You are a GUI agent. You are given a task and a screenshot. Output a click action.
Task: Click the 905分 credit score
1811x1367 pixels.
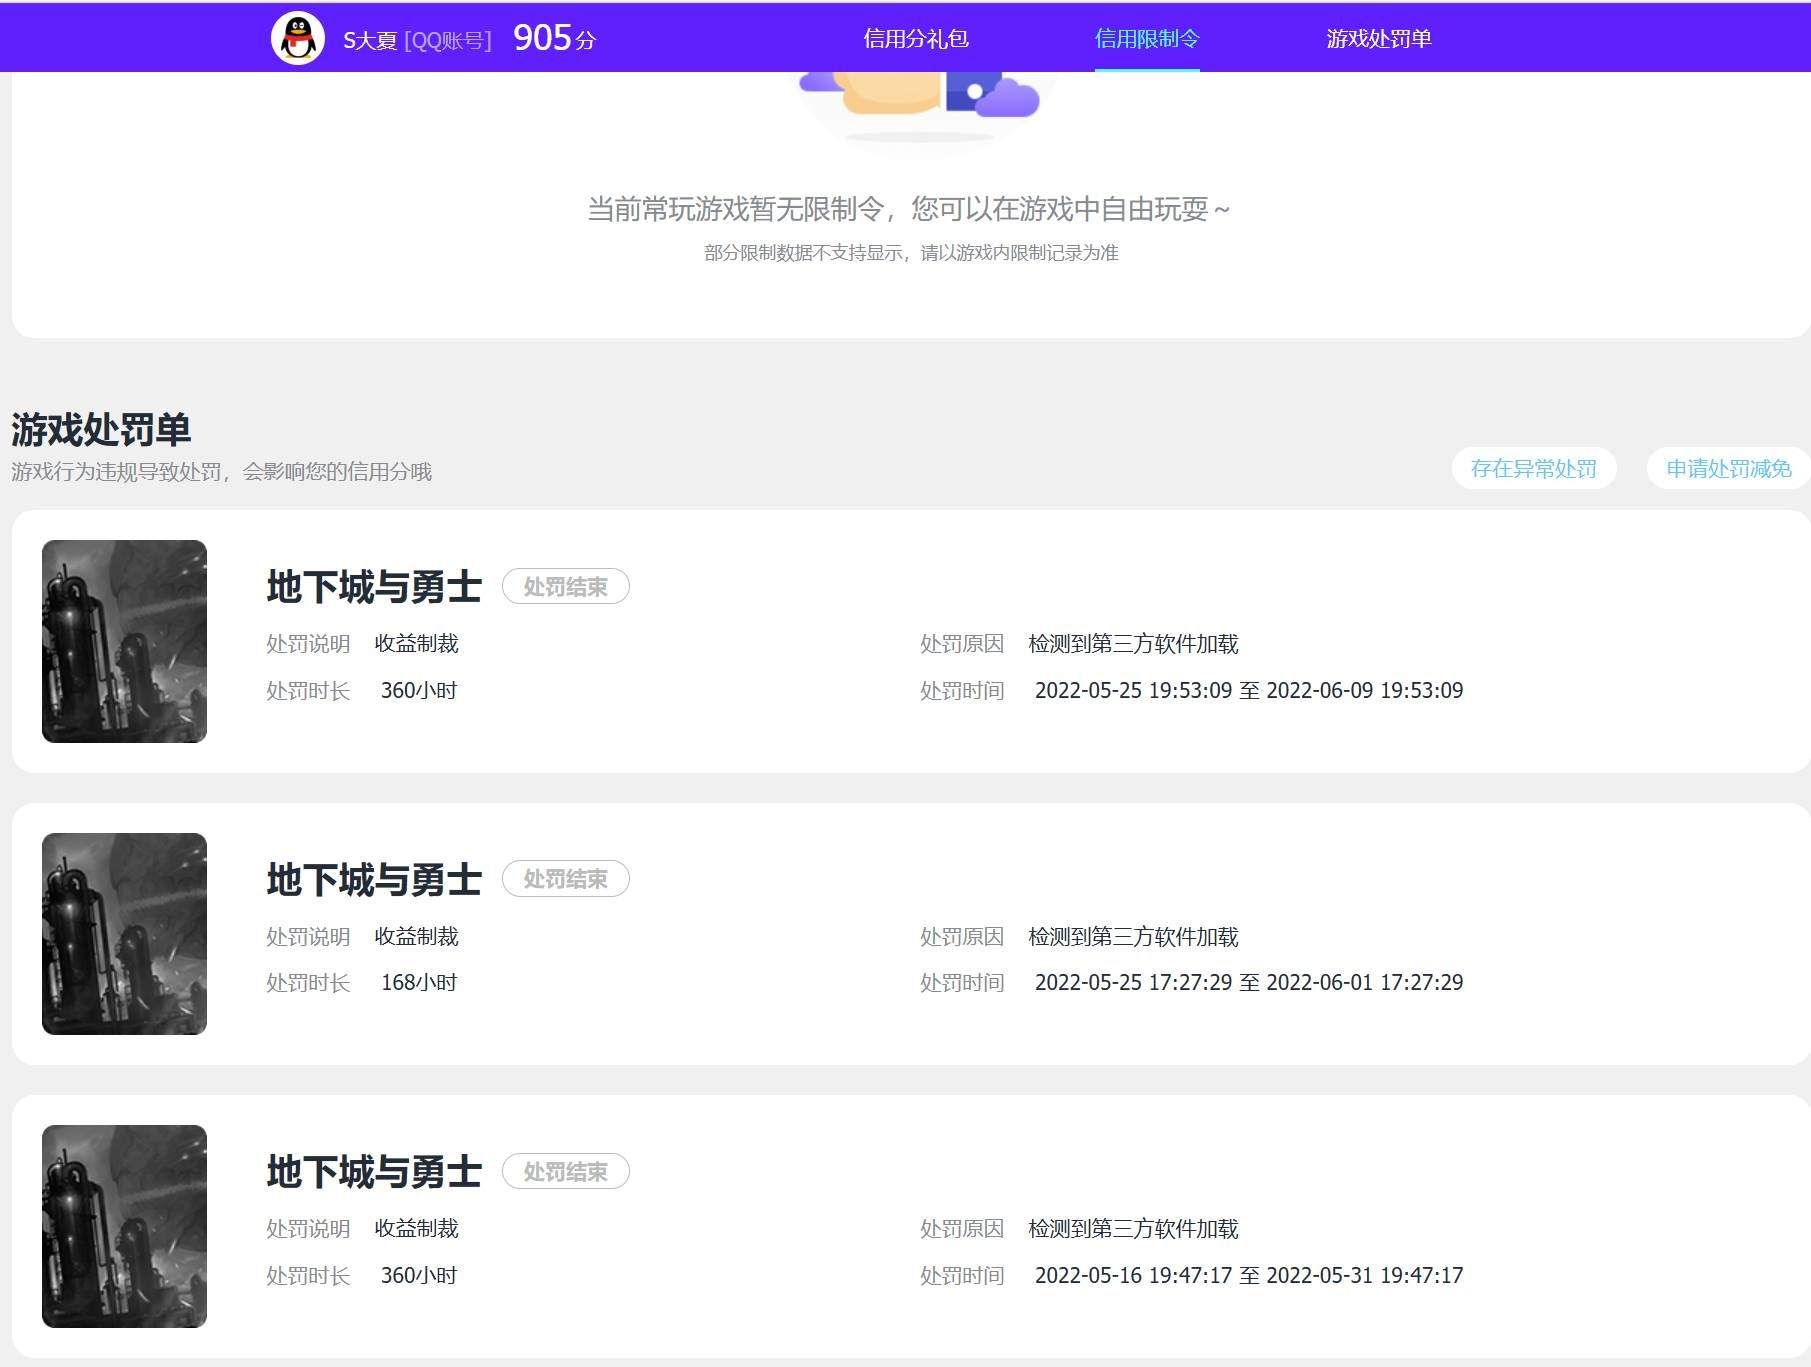tap(554, 39)
